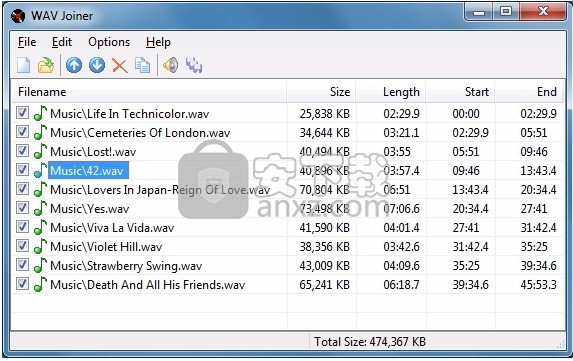
Task: Click note icon for Death And All His Friends
Action: click(40, 284)
